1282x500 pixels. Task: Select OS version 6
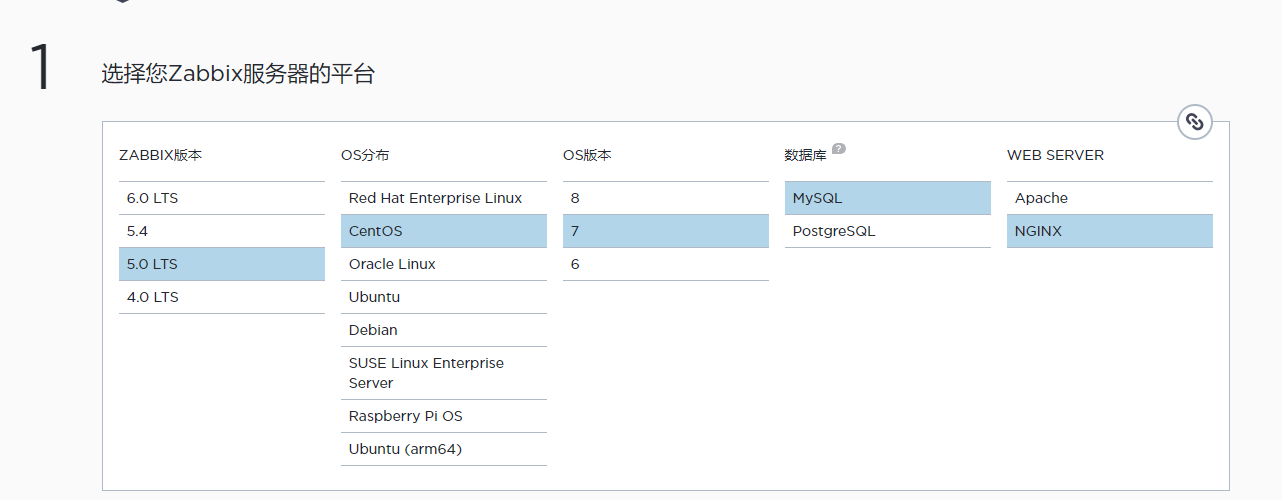pyautogui.click(x=666, y=264)
